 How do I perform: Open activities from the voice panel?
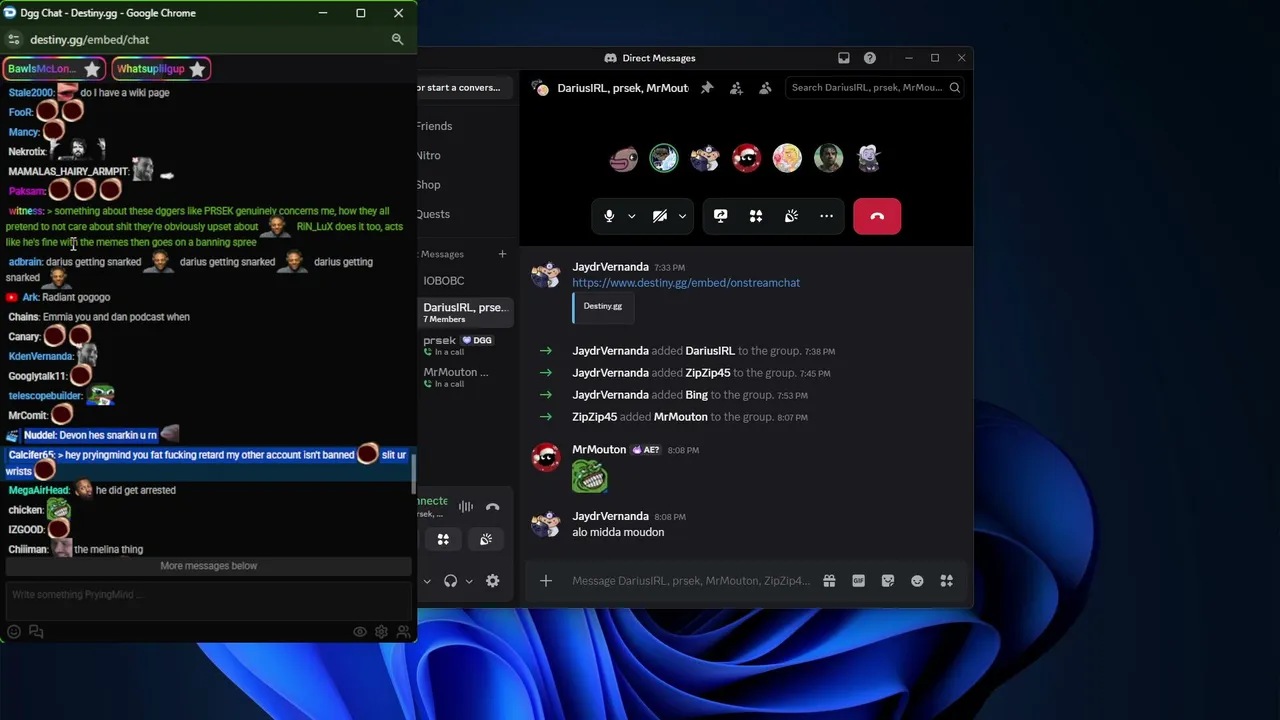[443, 540]
